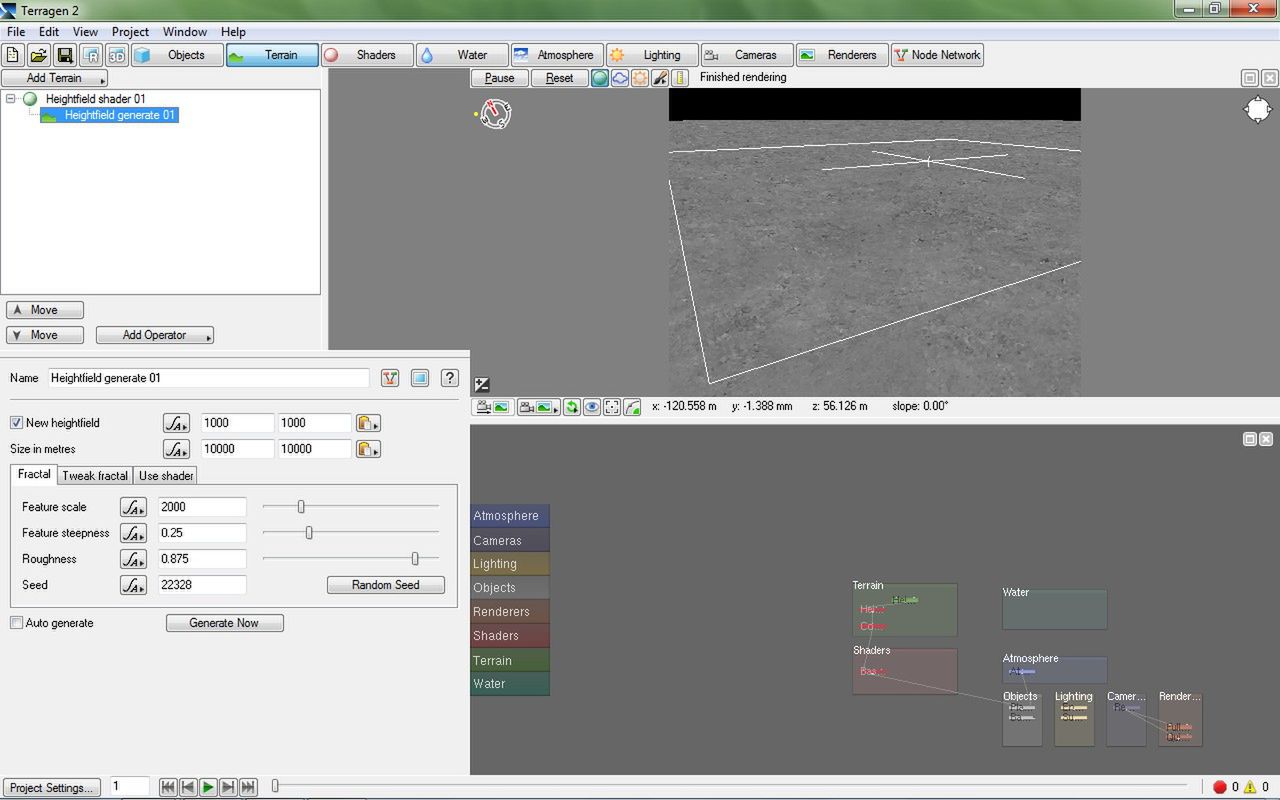Click the Seed value field
This screenshot has width=1280, height=800.
pos(202,585)
